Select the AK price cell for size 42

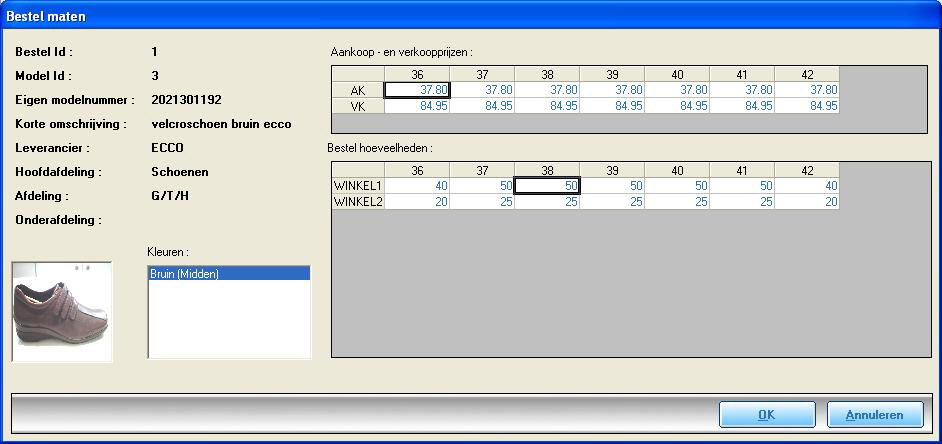(806, 90)
